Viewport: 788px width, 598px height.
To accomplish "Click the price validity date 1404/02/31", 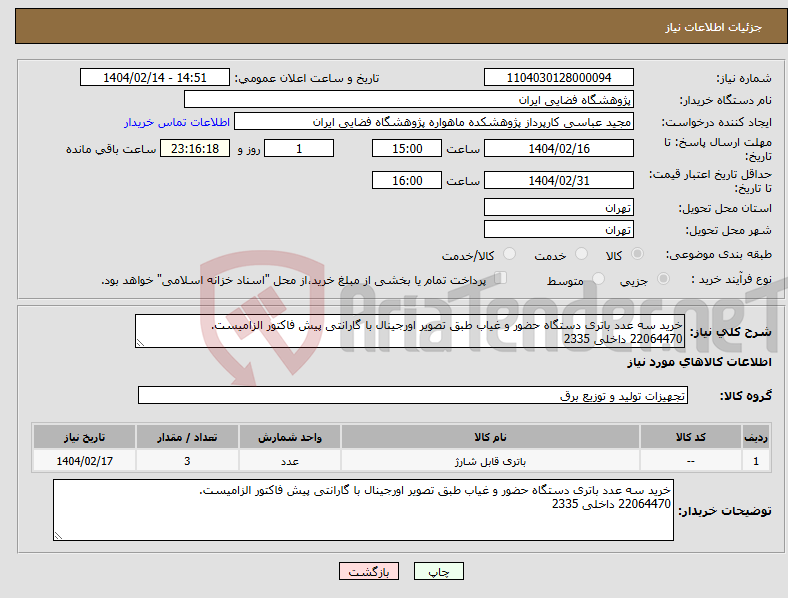I will pos(558,180).
